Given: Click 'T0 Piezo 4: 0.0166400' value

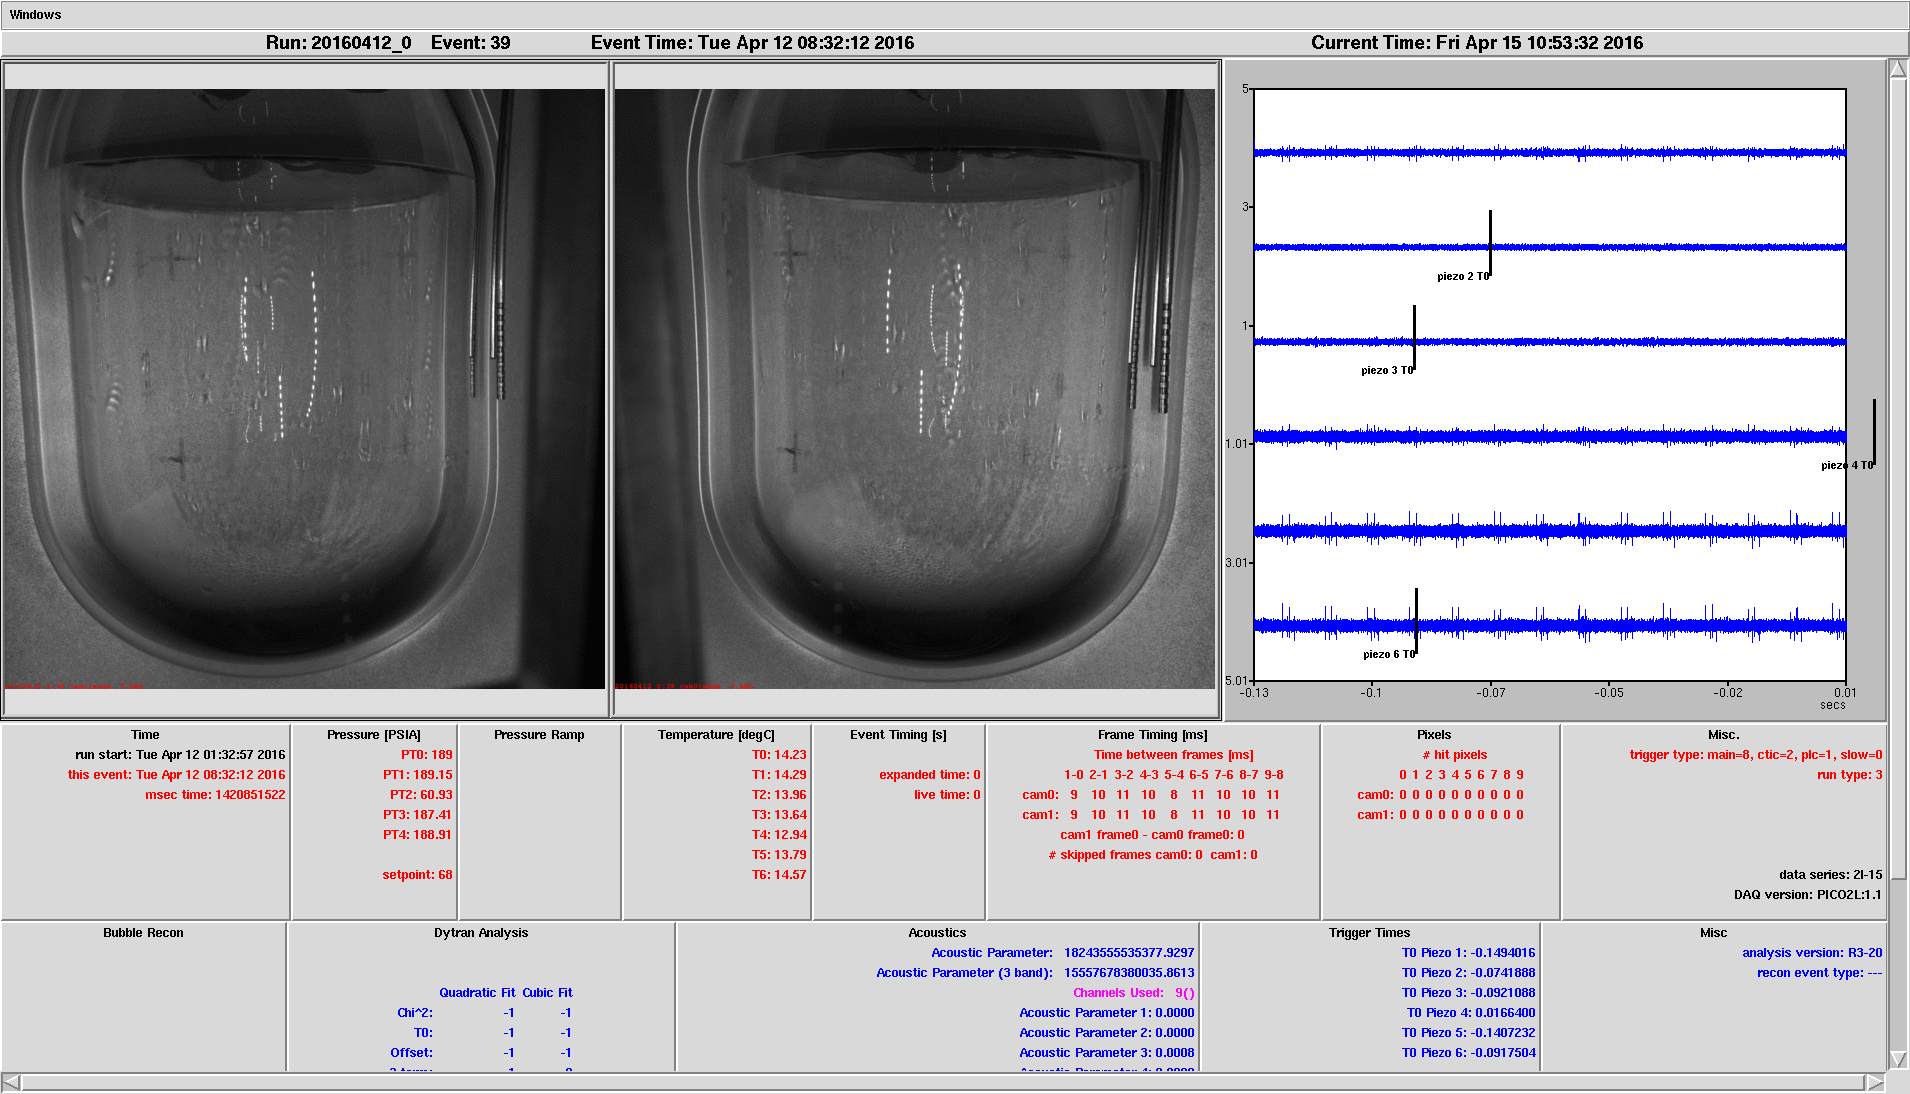Looking at the screenshot, I should [x=1471, y=1013].
